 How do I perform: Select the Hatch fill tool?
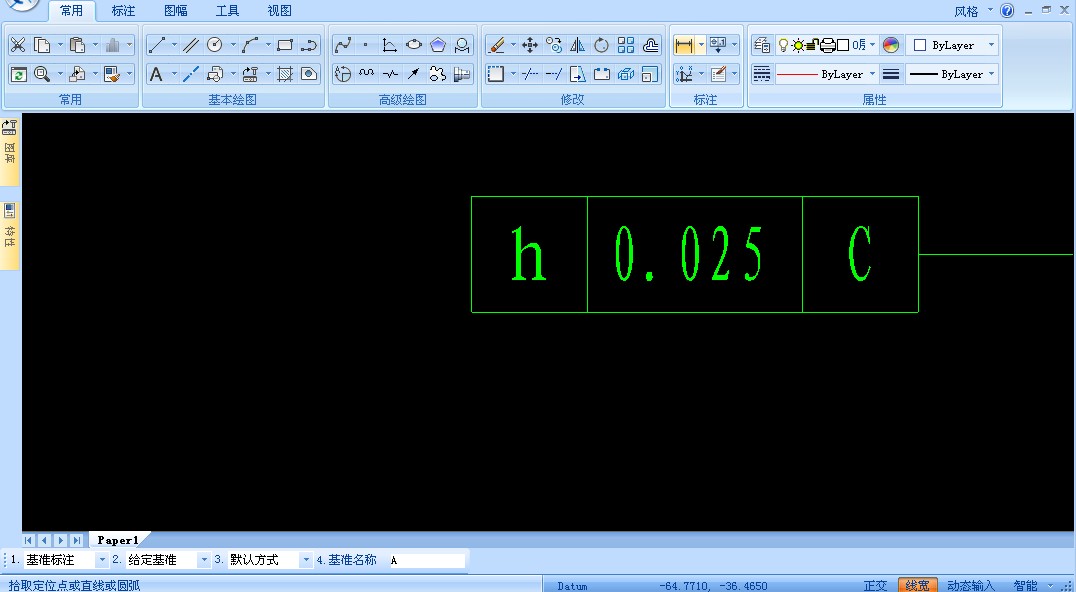[x=285, y=74]
